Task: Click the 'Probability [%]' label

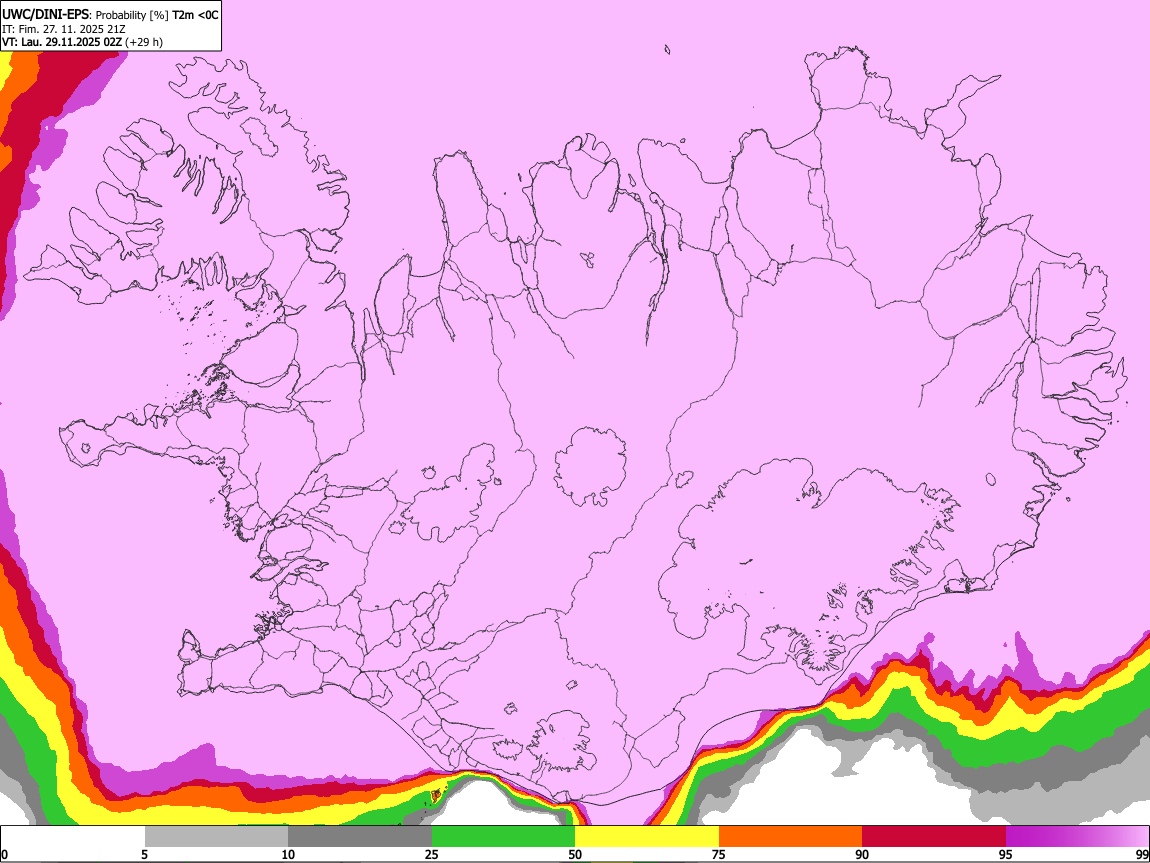Action: point(132,15)
